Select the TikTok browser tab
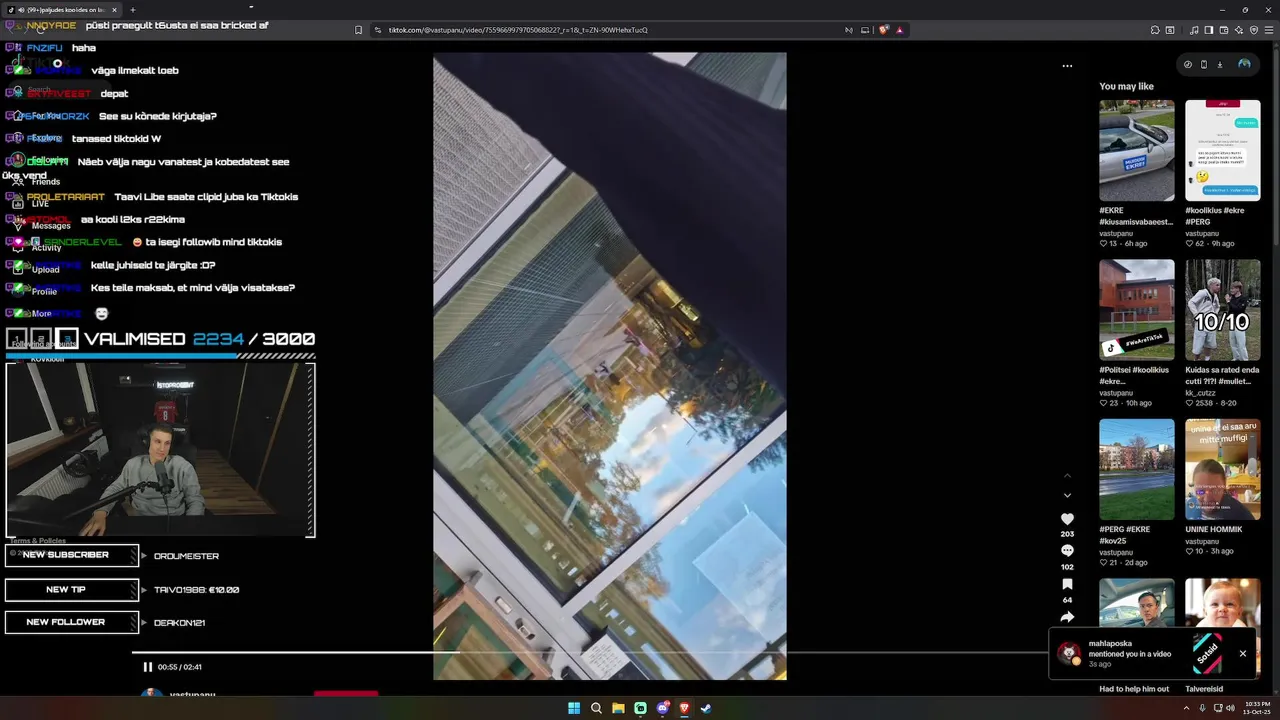This screenshot has height=720, width=1280. tap(62, 10)
